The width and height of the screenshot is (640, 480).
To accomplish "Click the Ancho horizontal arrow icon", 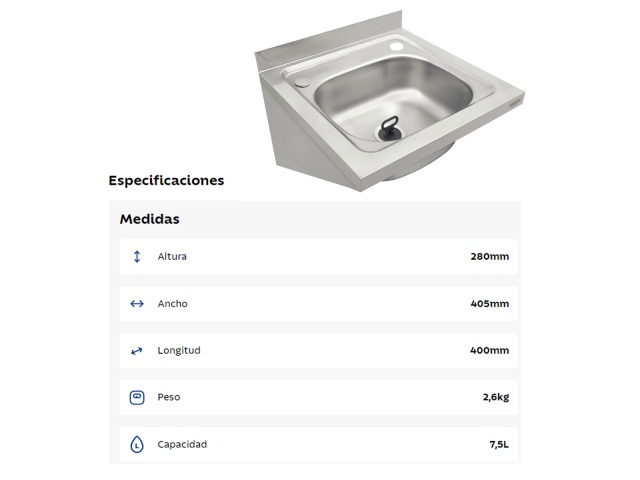I will pyautogui.click(x=137, y=304).
